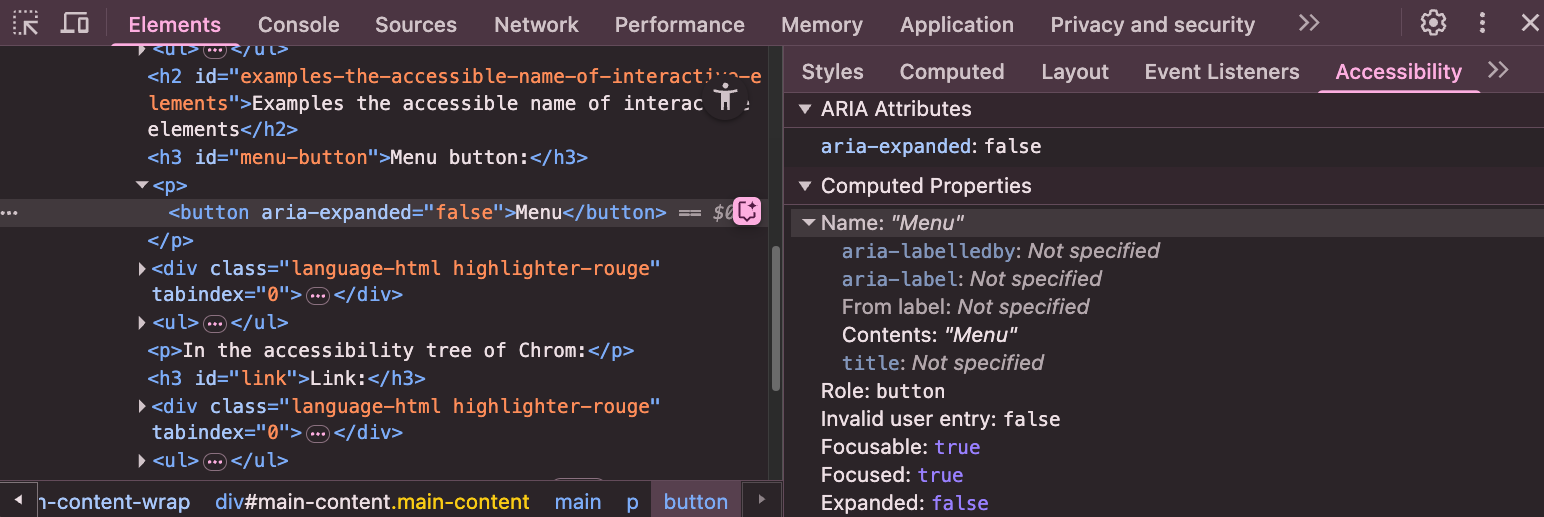Open the DevTools three-dot customize menu
Image resolution: width=1544 pixels, height=517 pixels.
coord(1483,23)
